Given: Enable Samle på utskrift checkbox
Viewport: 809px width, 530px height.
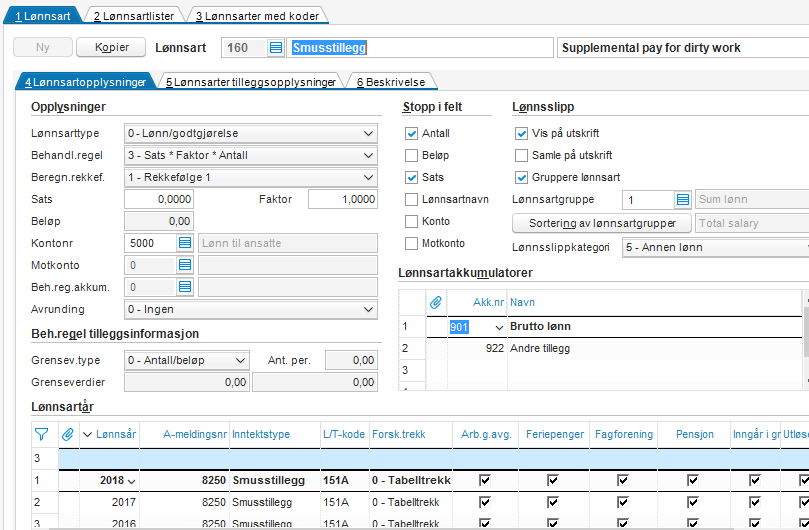Looking at the screenshot, I should (x=522, y=155).
